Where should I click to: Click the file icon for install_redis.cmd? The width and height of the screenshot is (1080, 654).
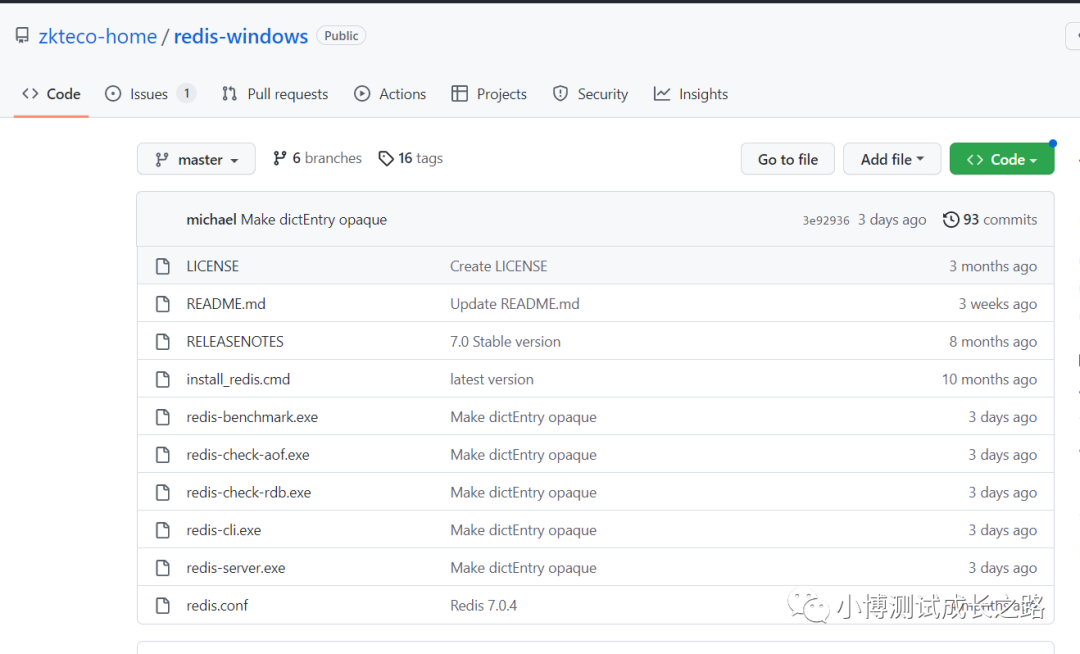pyautogui.click(x=163, y=379)
